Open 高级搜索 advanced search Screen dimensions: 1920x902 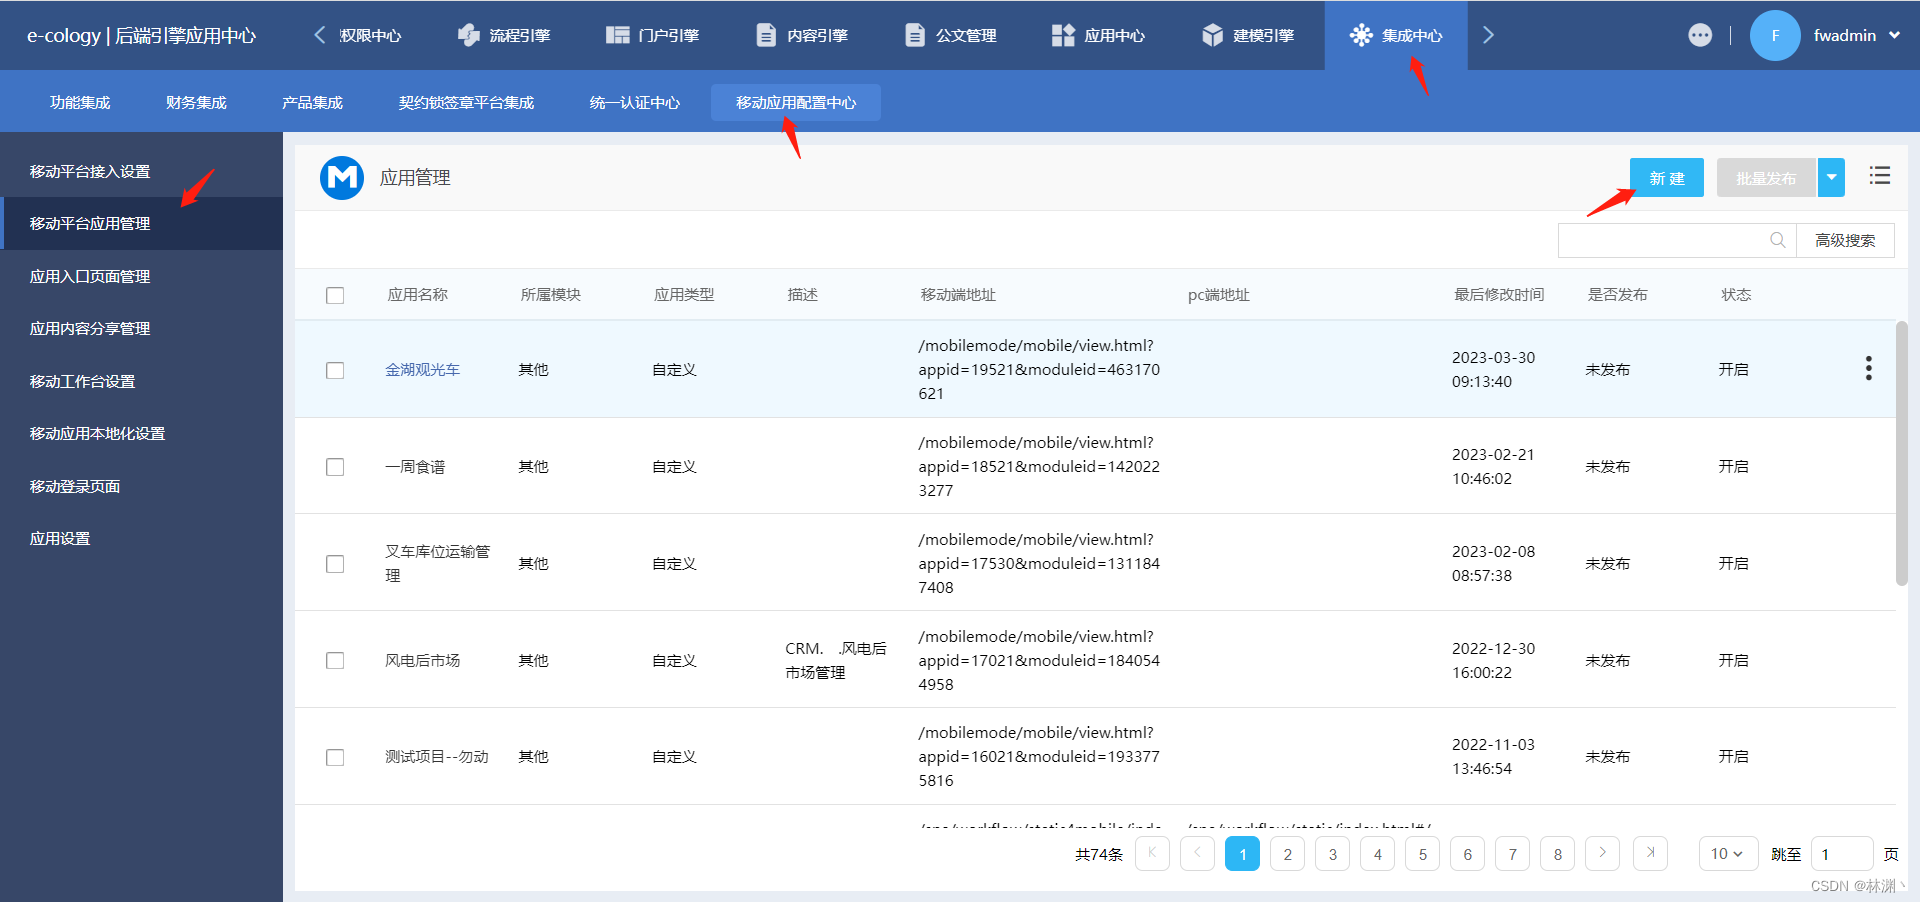coord(1845,240)
